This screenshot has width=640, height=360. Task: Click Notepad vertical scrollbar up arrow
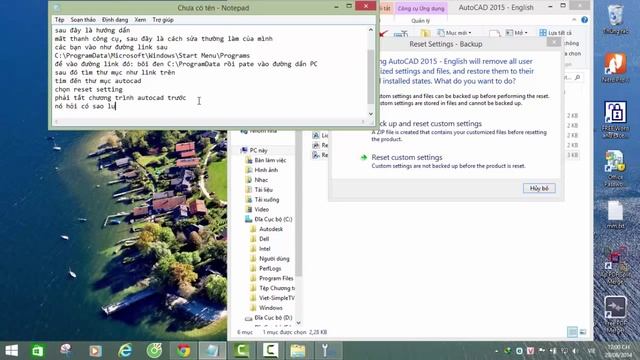(371, 29)
